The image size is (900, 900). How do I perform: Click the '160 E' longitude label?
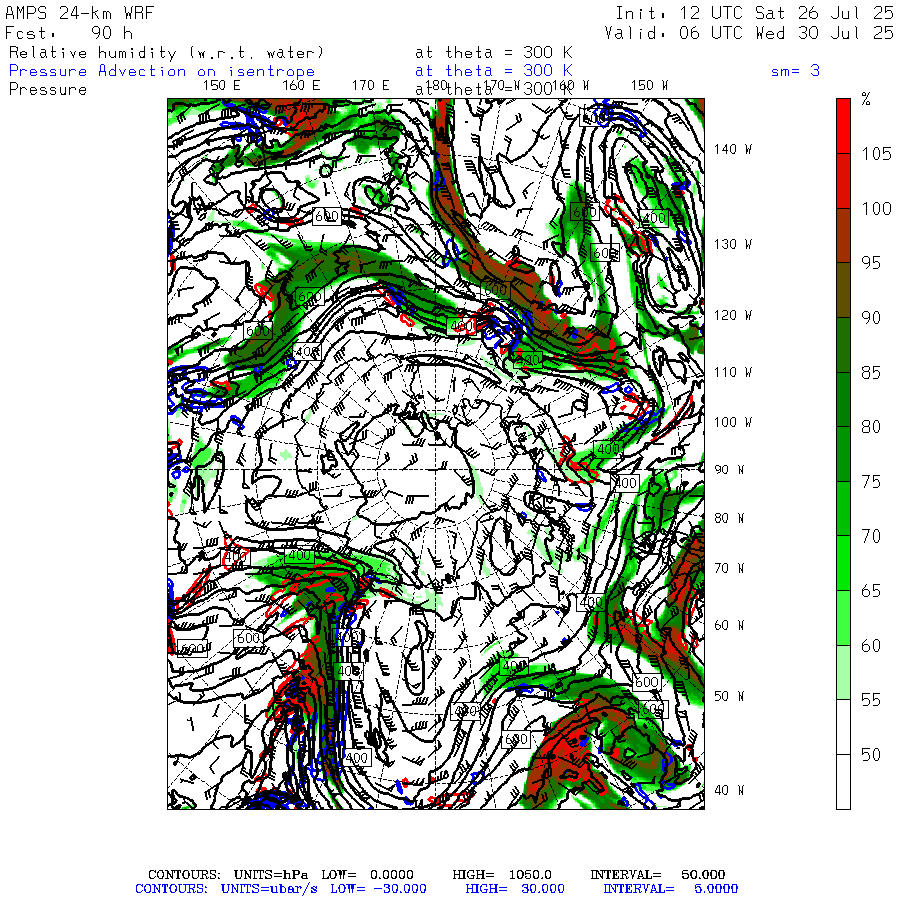(301, 86)
